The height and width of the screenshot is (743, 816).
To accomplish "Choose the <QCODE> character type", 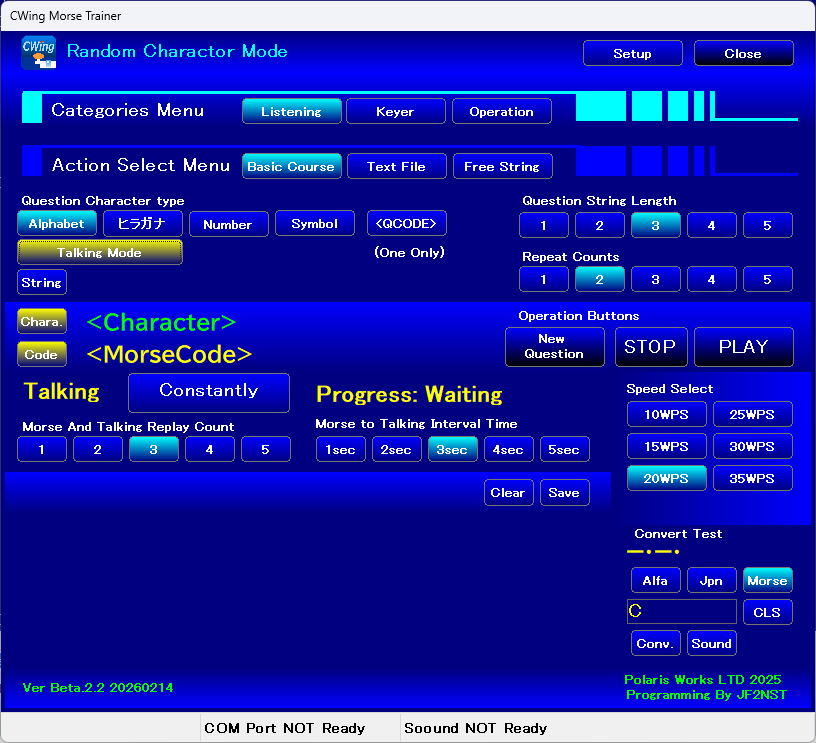I will pyautogui.click(x=406, y=224).
